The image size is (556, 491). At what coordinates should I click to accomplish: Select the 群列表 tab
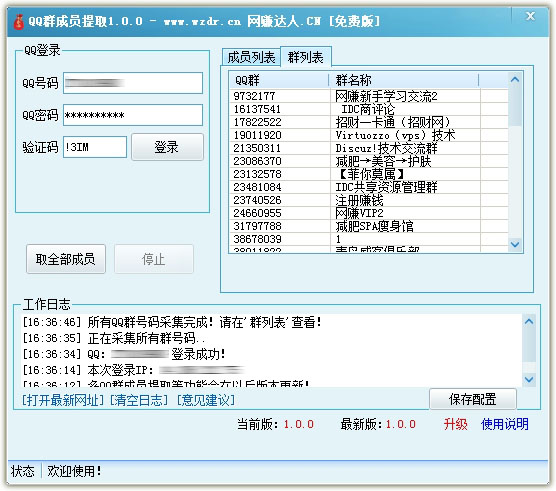tap(306, 57)
